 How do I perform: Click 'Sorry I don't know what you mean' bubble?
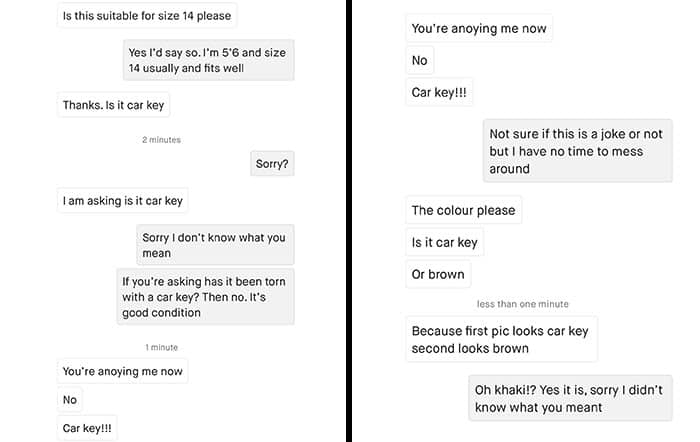[215, 245]
